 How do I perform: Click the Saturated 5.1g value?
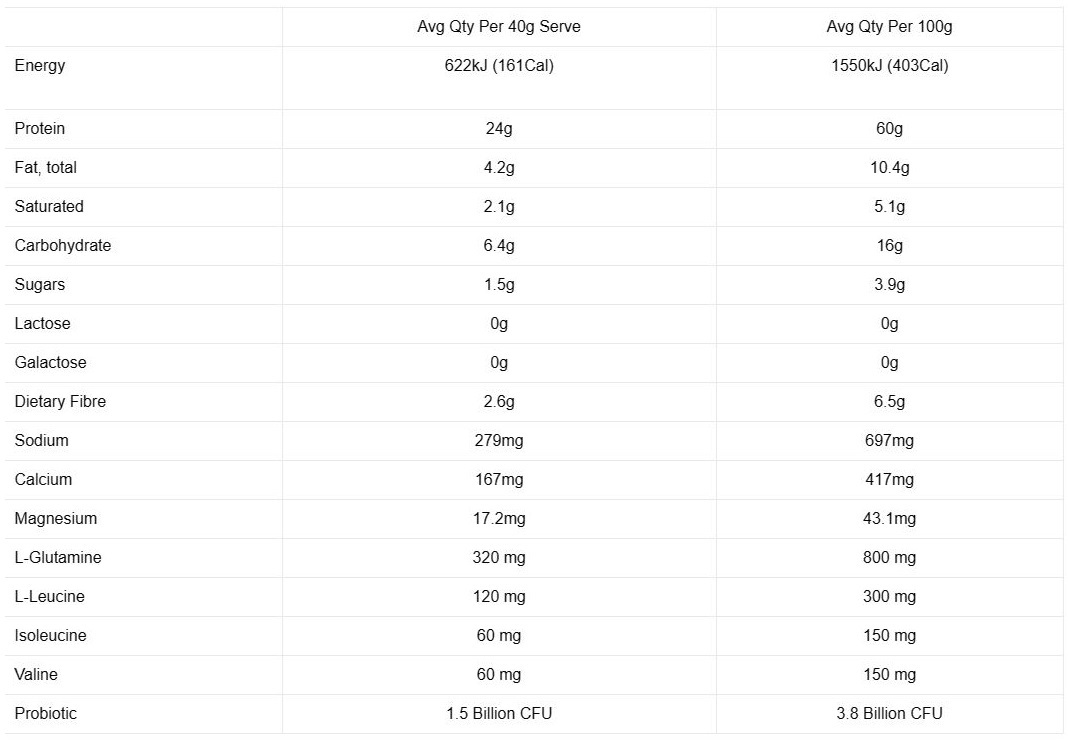coord(889,206)
